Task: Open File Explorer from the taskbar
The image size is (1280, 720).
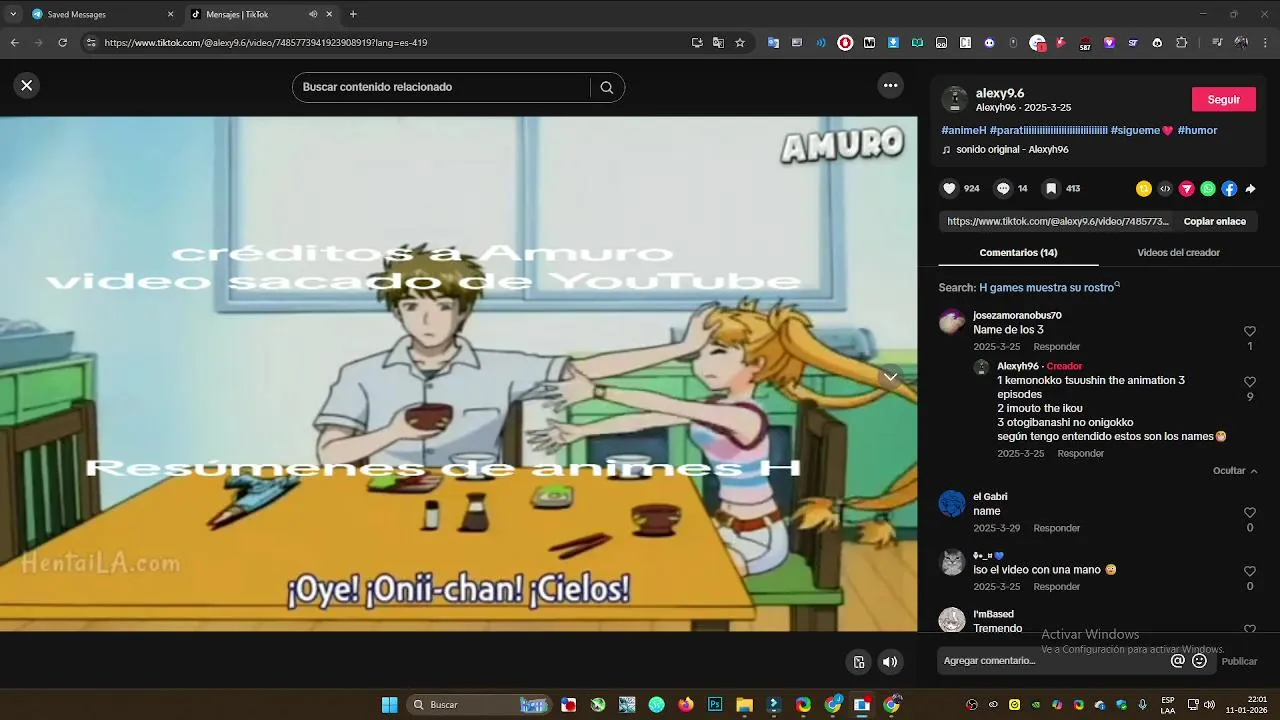Action: tap(744, 705)
